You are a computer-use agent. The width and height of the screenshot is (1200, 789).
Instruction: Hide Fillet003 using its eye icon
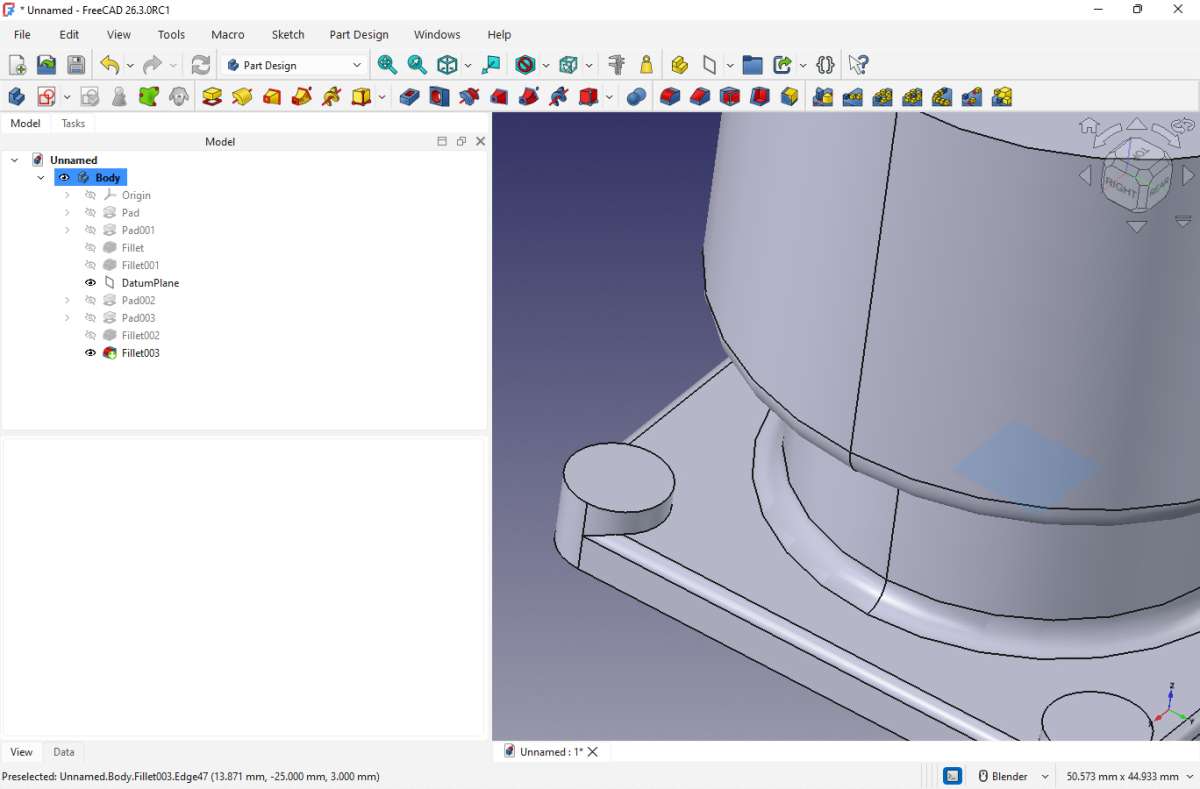click(x=91, y=353)
